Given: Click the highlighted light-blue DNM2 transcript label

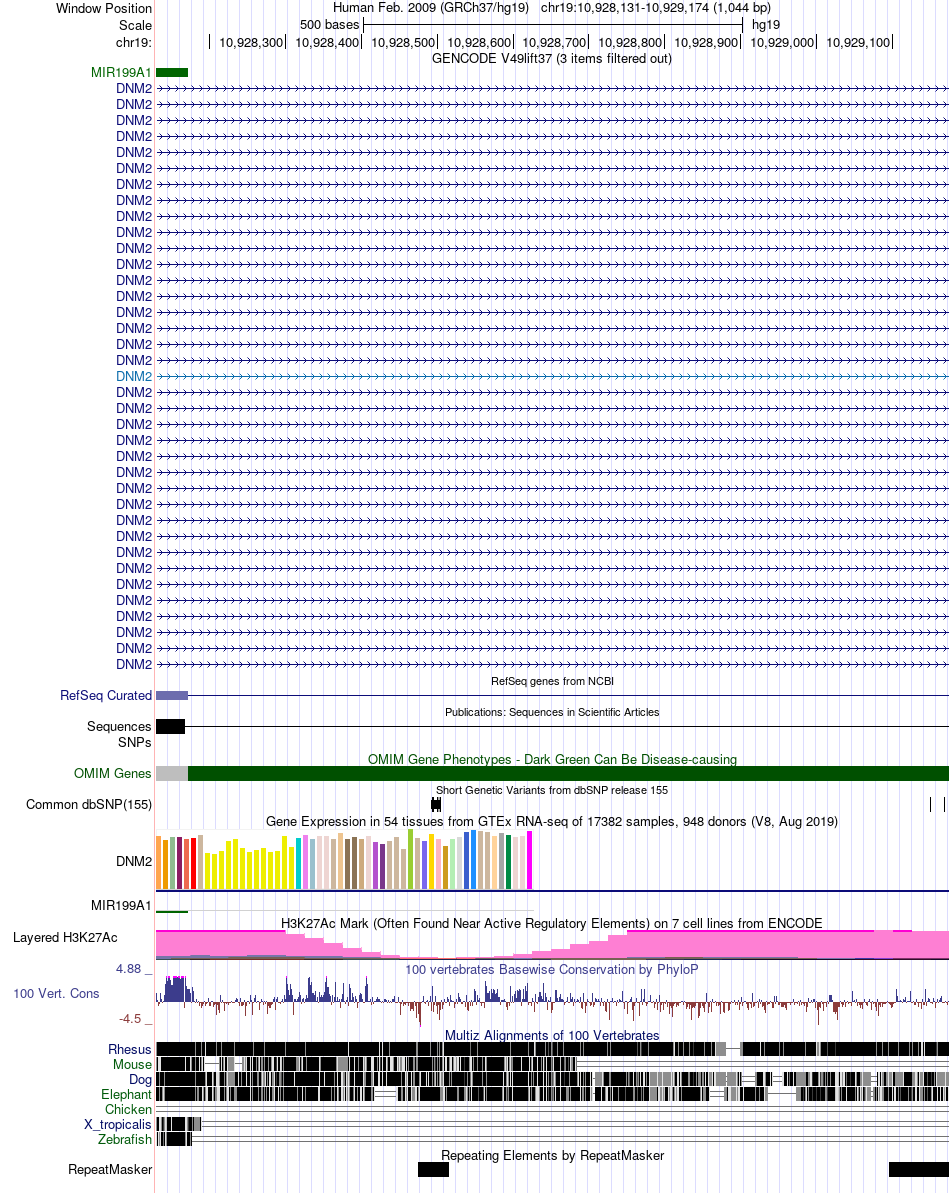Looking at the screenshot, I should click(134, 377).
